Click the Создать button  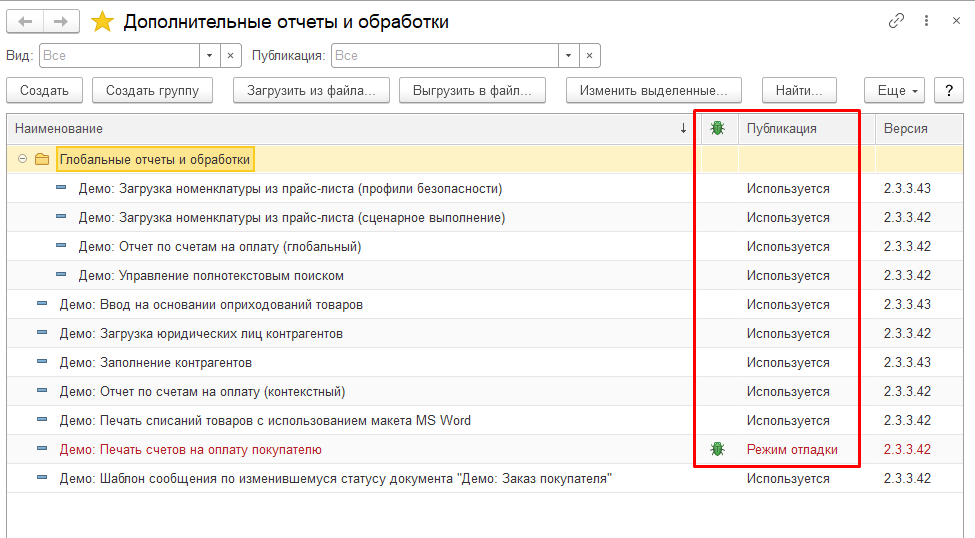coord(44,90)
